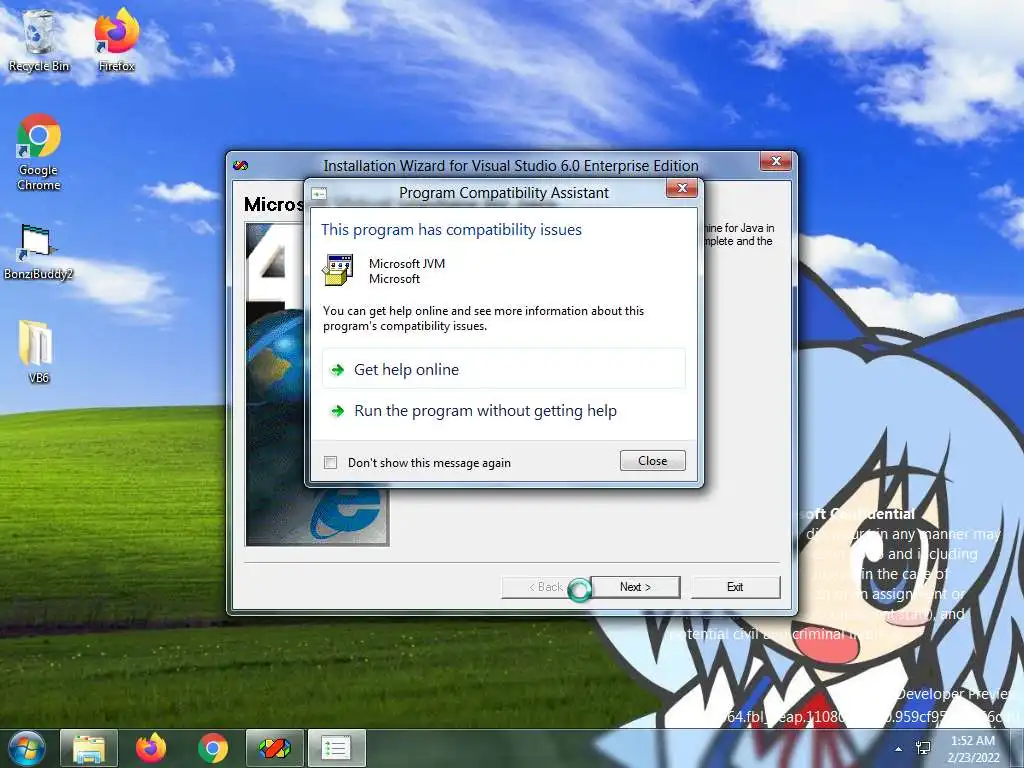Switch to Visual Studio setup taskbar button

[x=274, y=748]
